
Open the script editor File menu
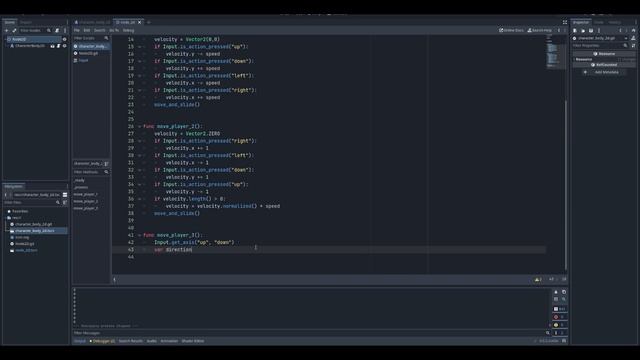tap(77, 31)
